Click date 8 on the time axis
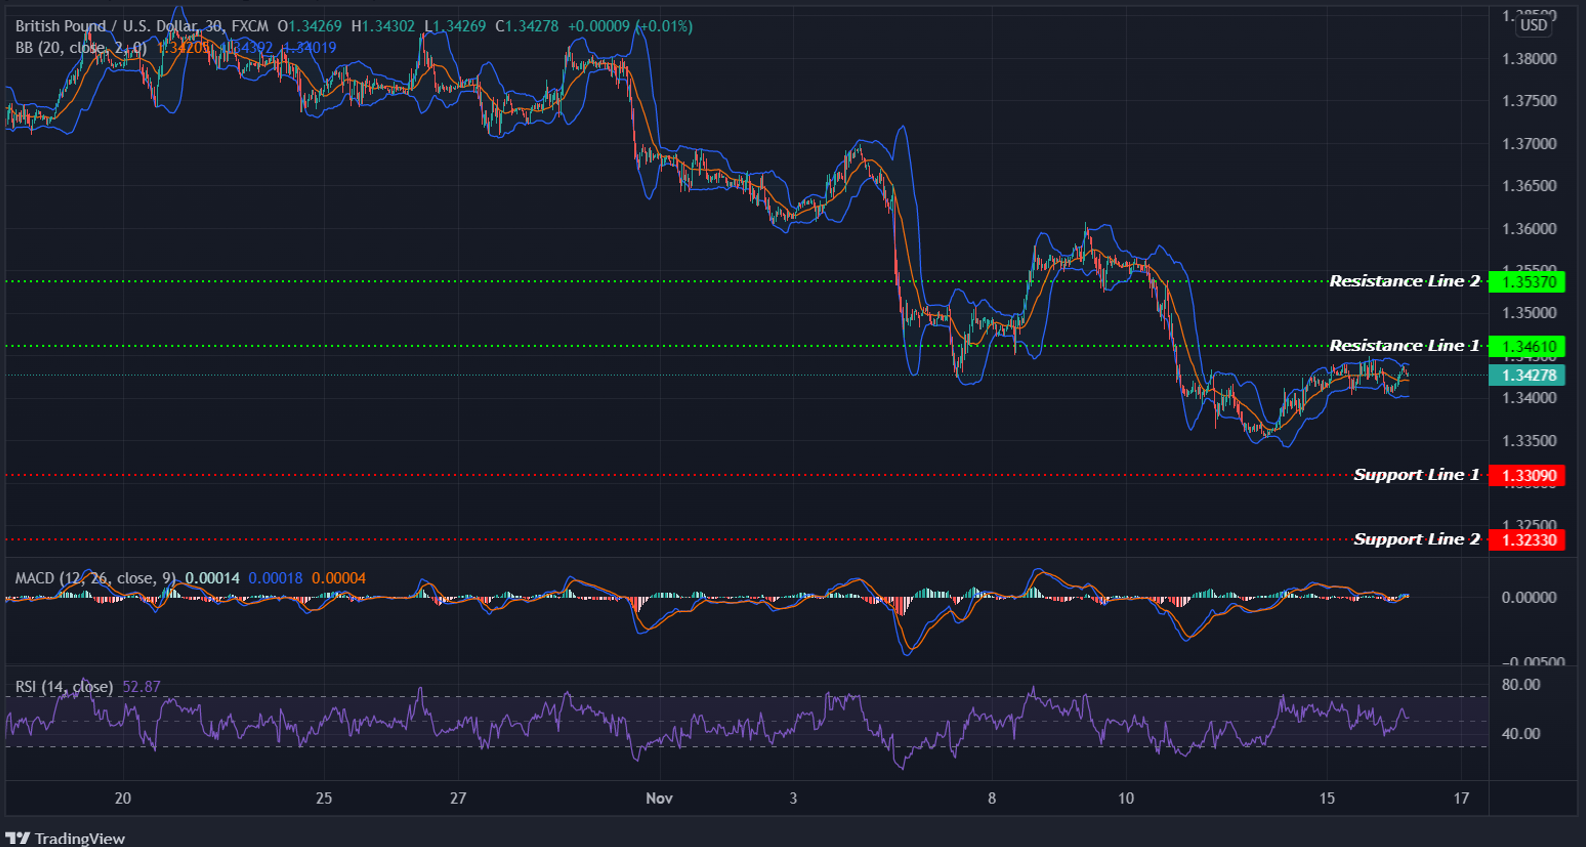The height and width of the screenshot is (847, 1586). coord(992,798)
